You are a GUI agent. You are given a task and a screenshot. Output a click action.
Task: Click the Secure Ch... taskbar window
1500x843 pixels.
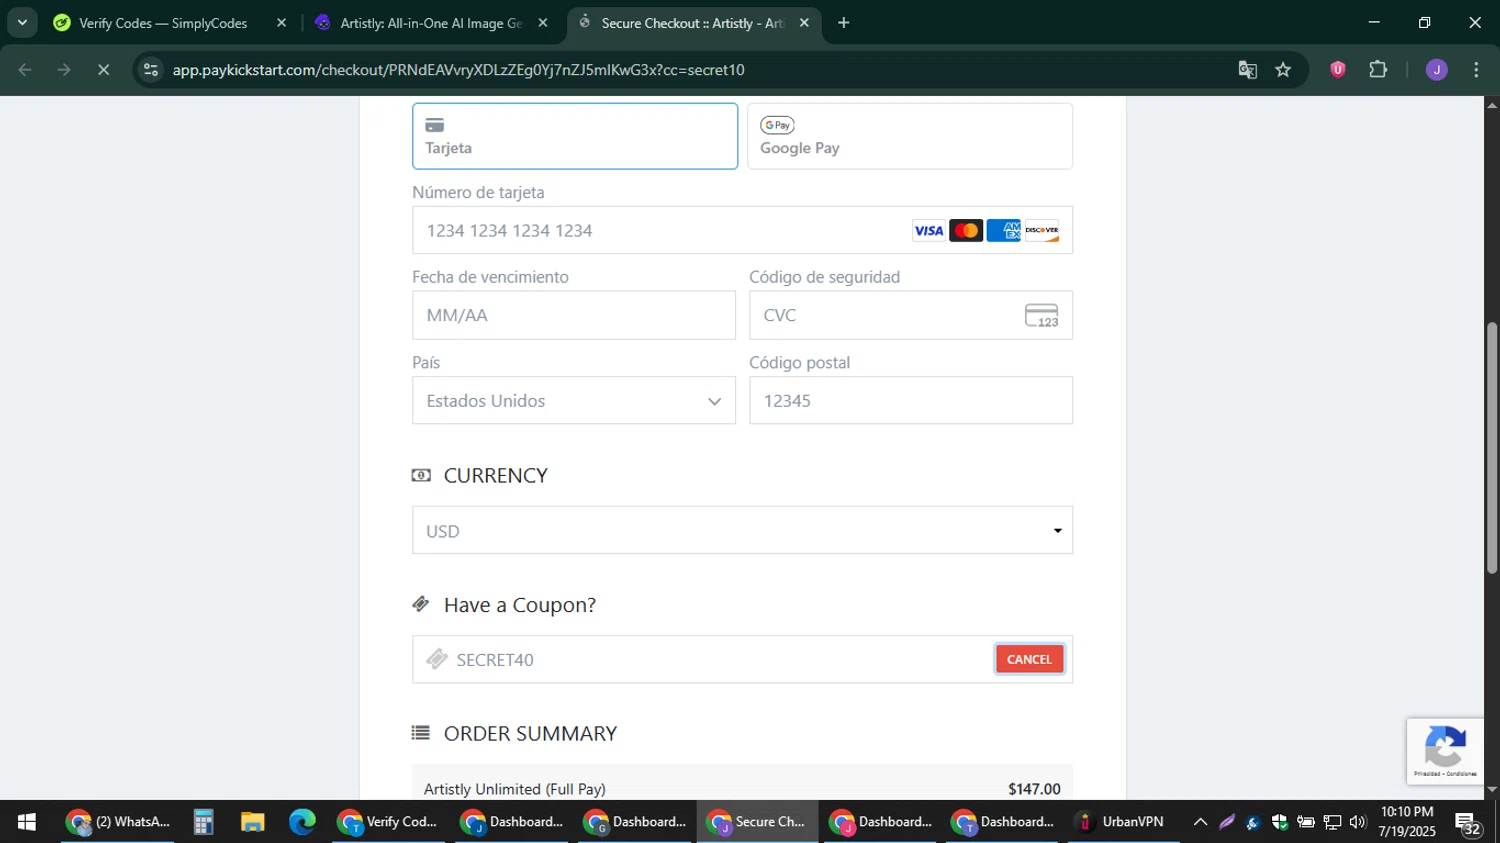pyautogui.click(x=757, y=822)
